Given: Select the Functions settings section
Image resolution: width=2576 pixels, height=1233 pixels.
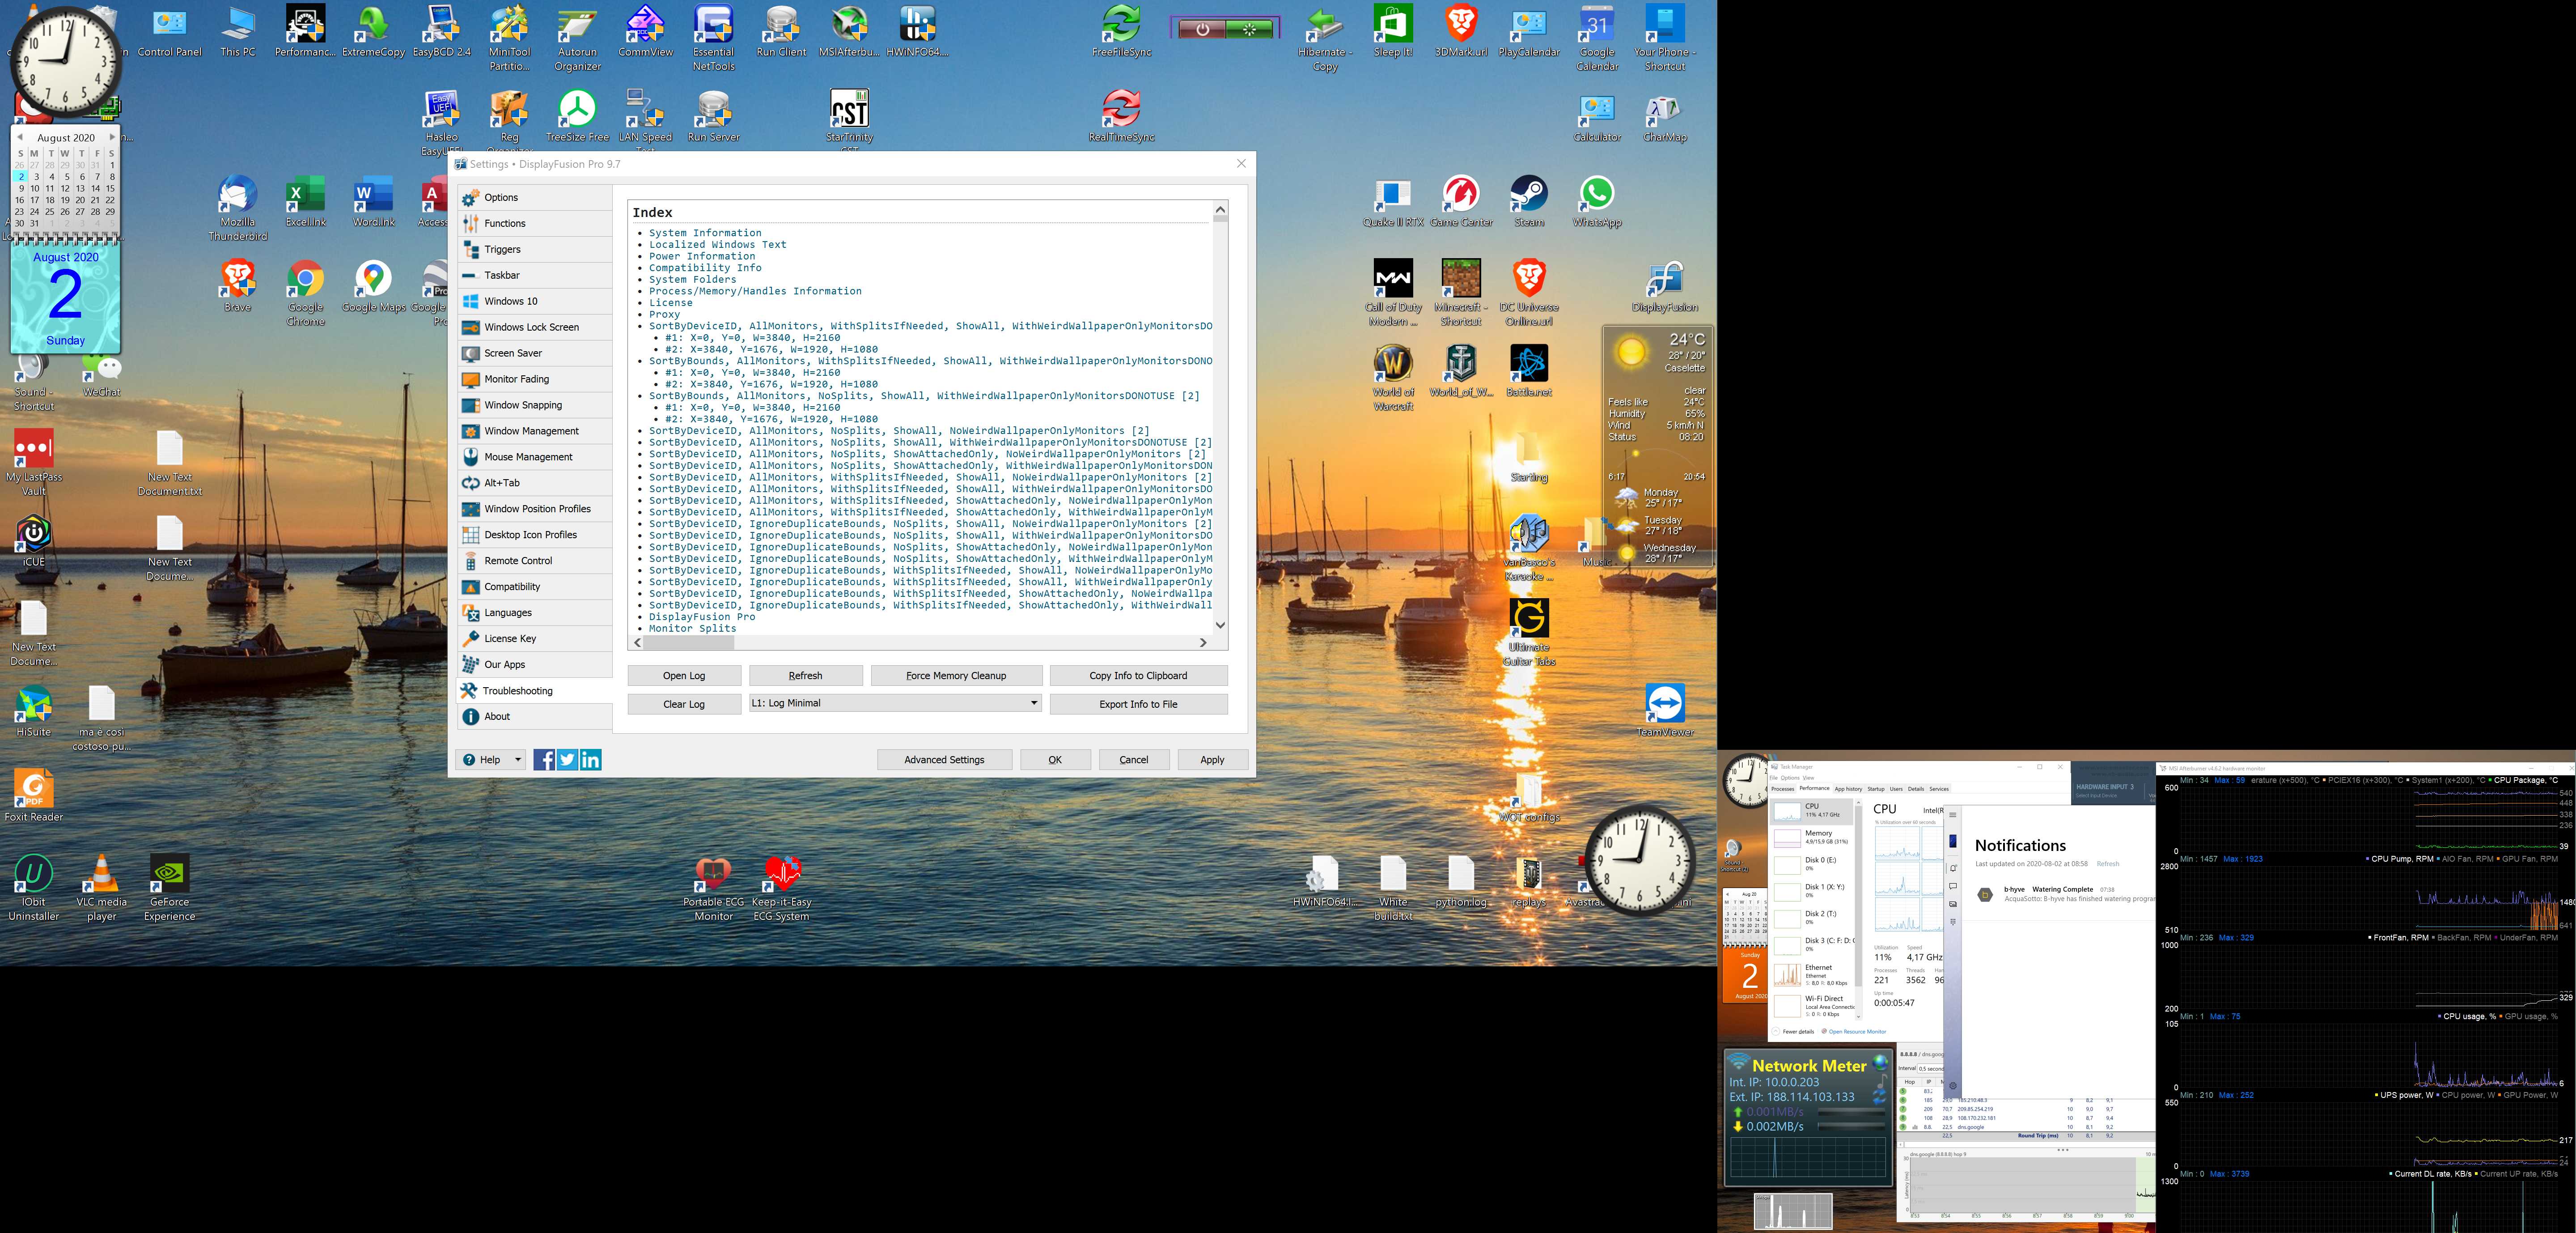Looking at the screenshot, I should [504, 223].
